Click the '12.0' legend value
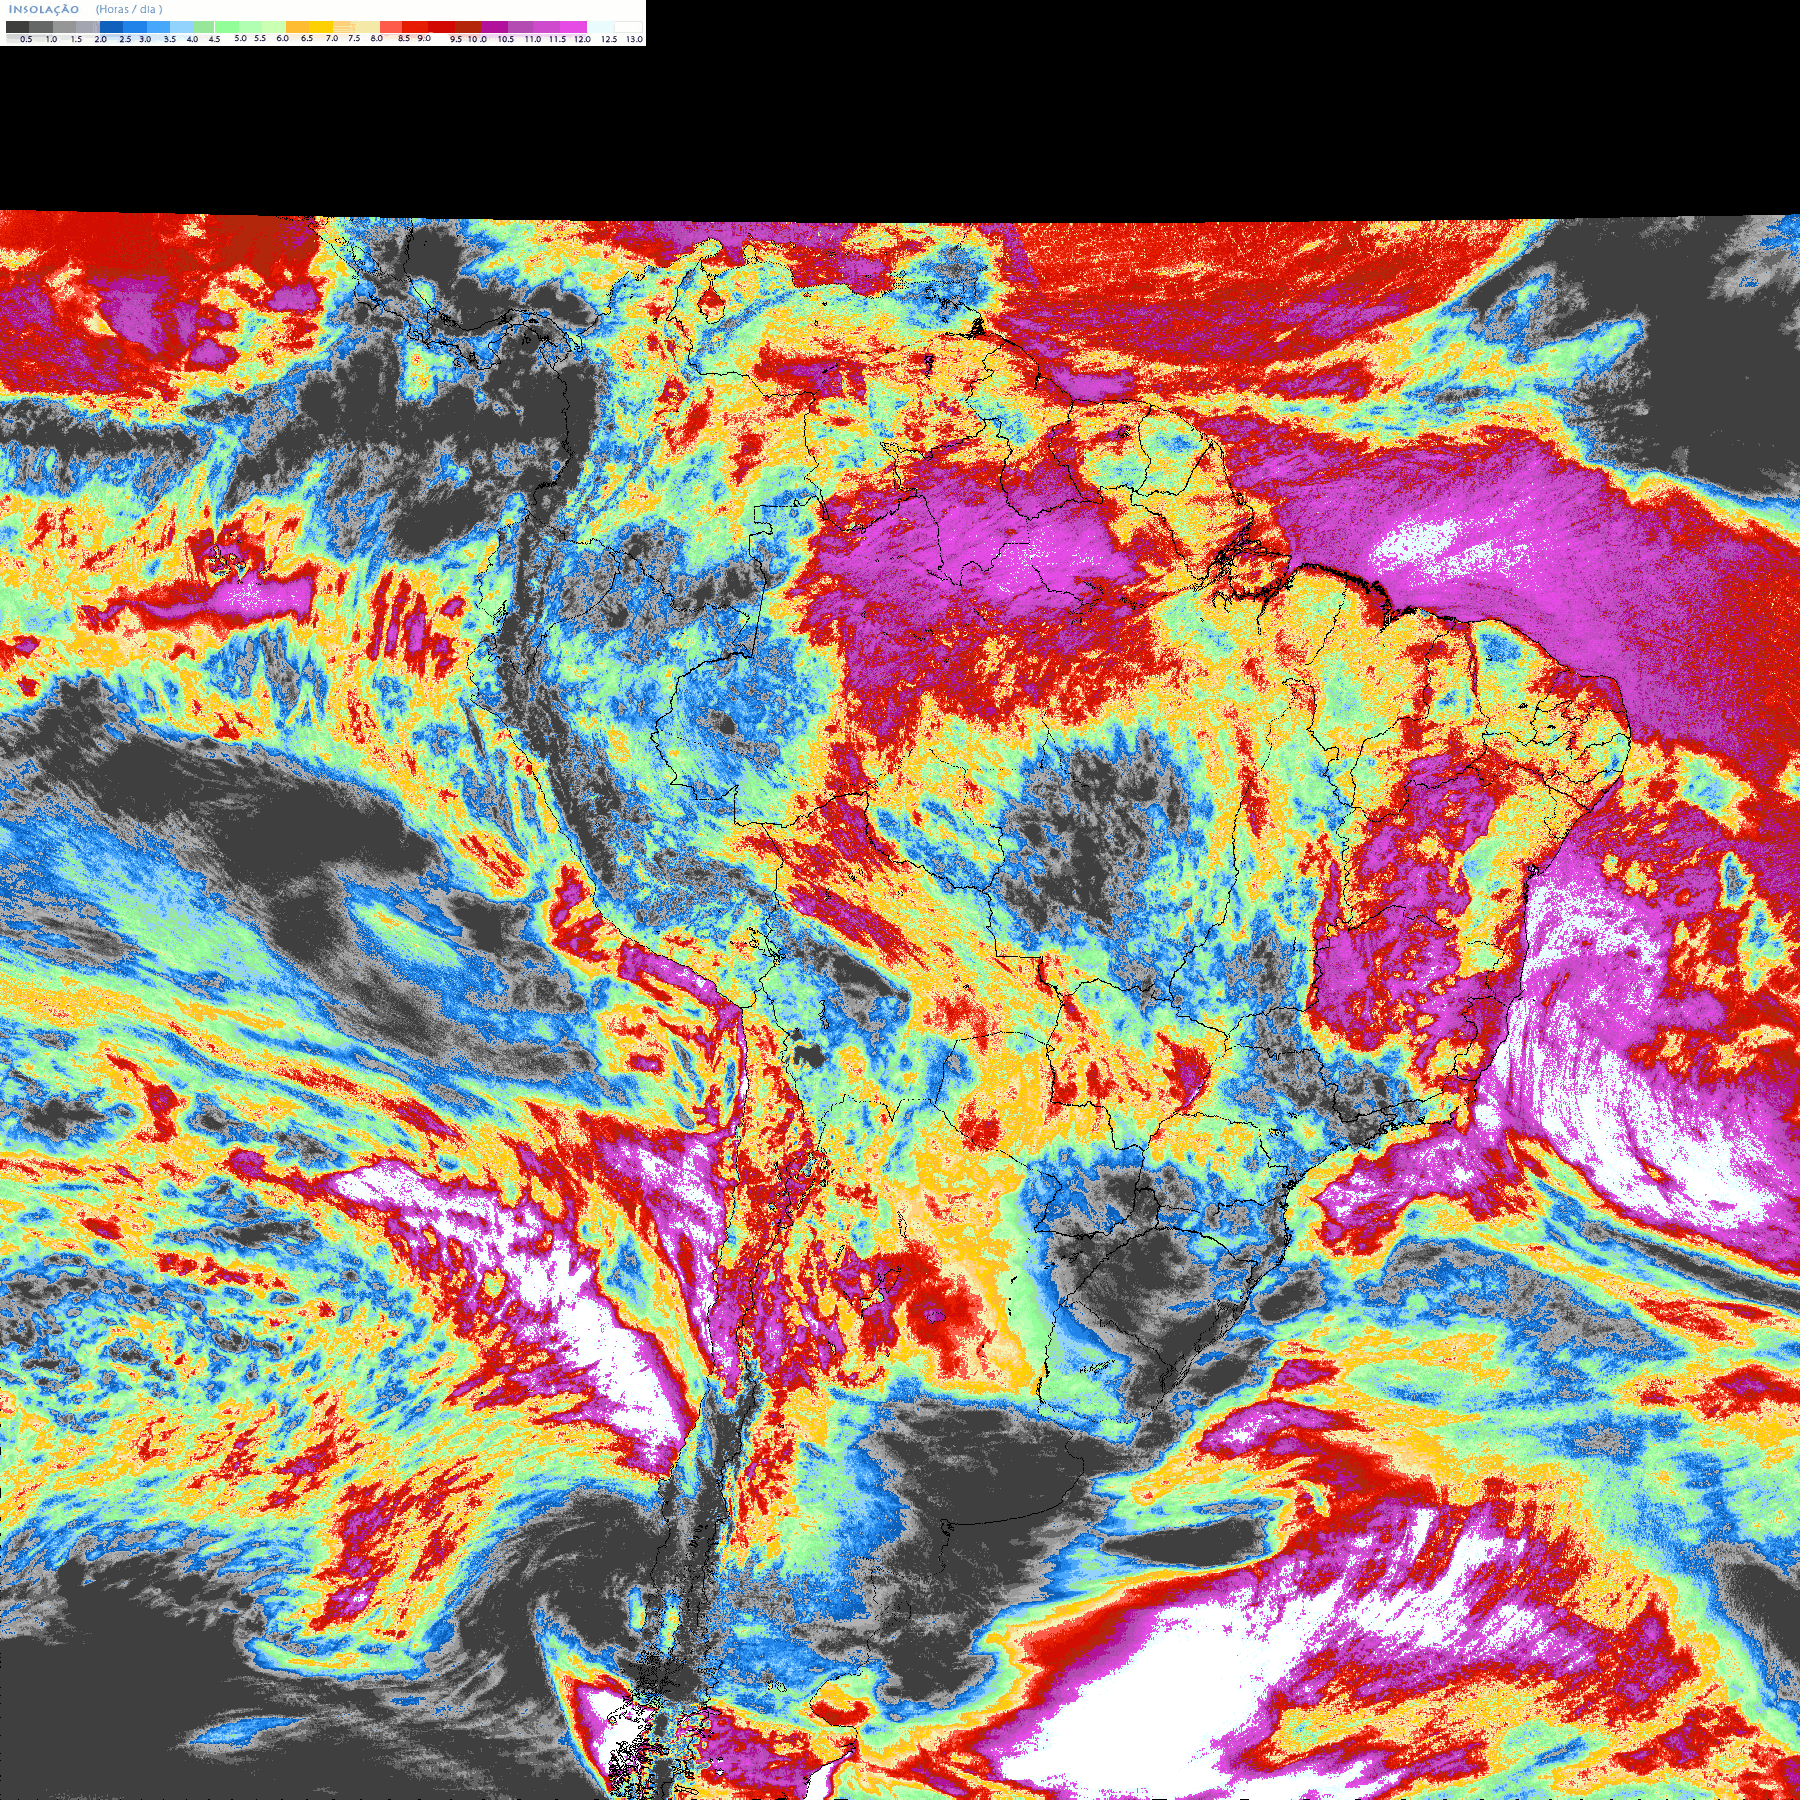 point(582,39)
